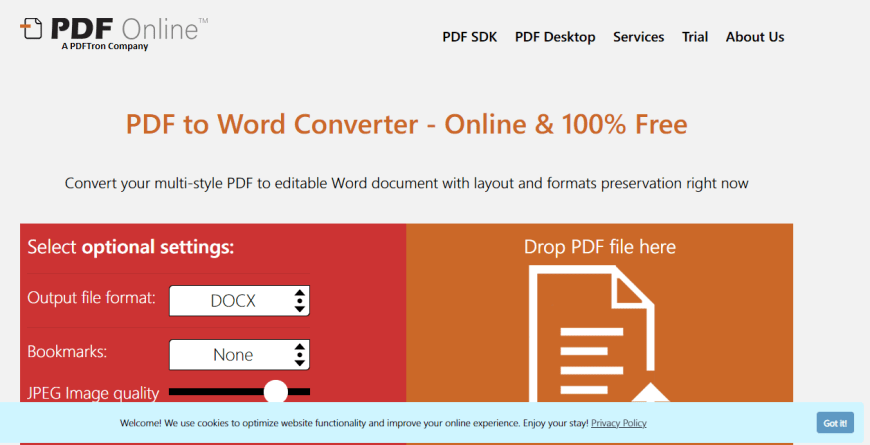Open the About Us page

pos(755,37)
